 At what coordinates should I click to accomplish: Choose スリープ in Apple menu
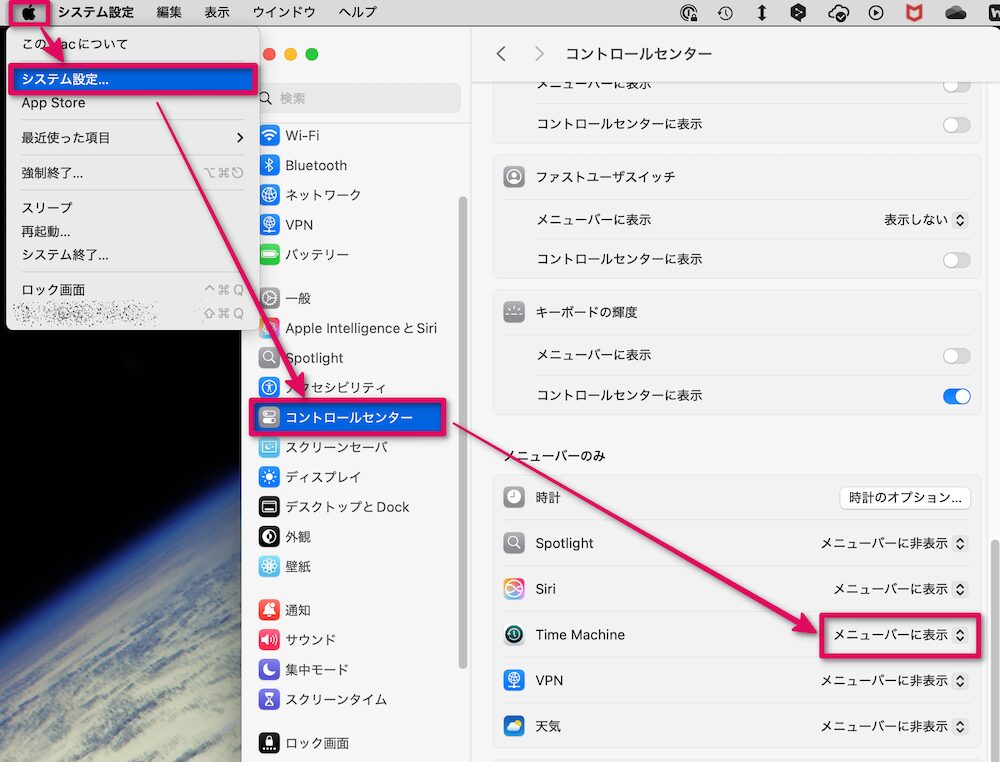132,208
